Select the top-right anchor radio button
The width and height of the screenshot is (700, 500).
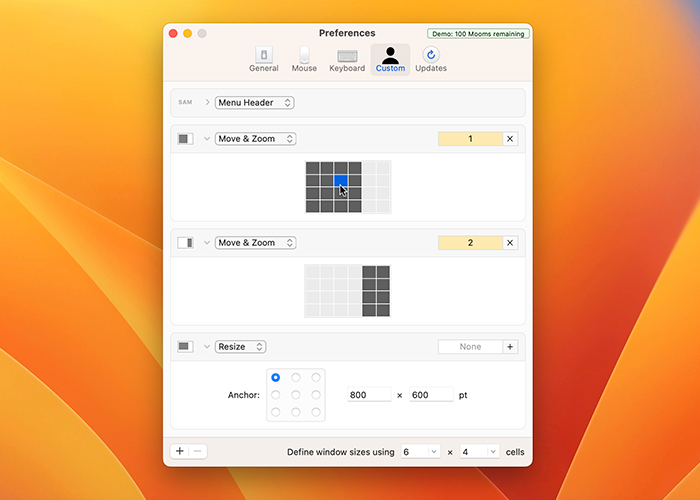(316, 378)
